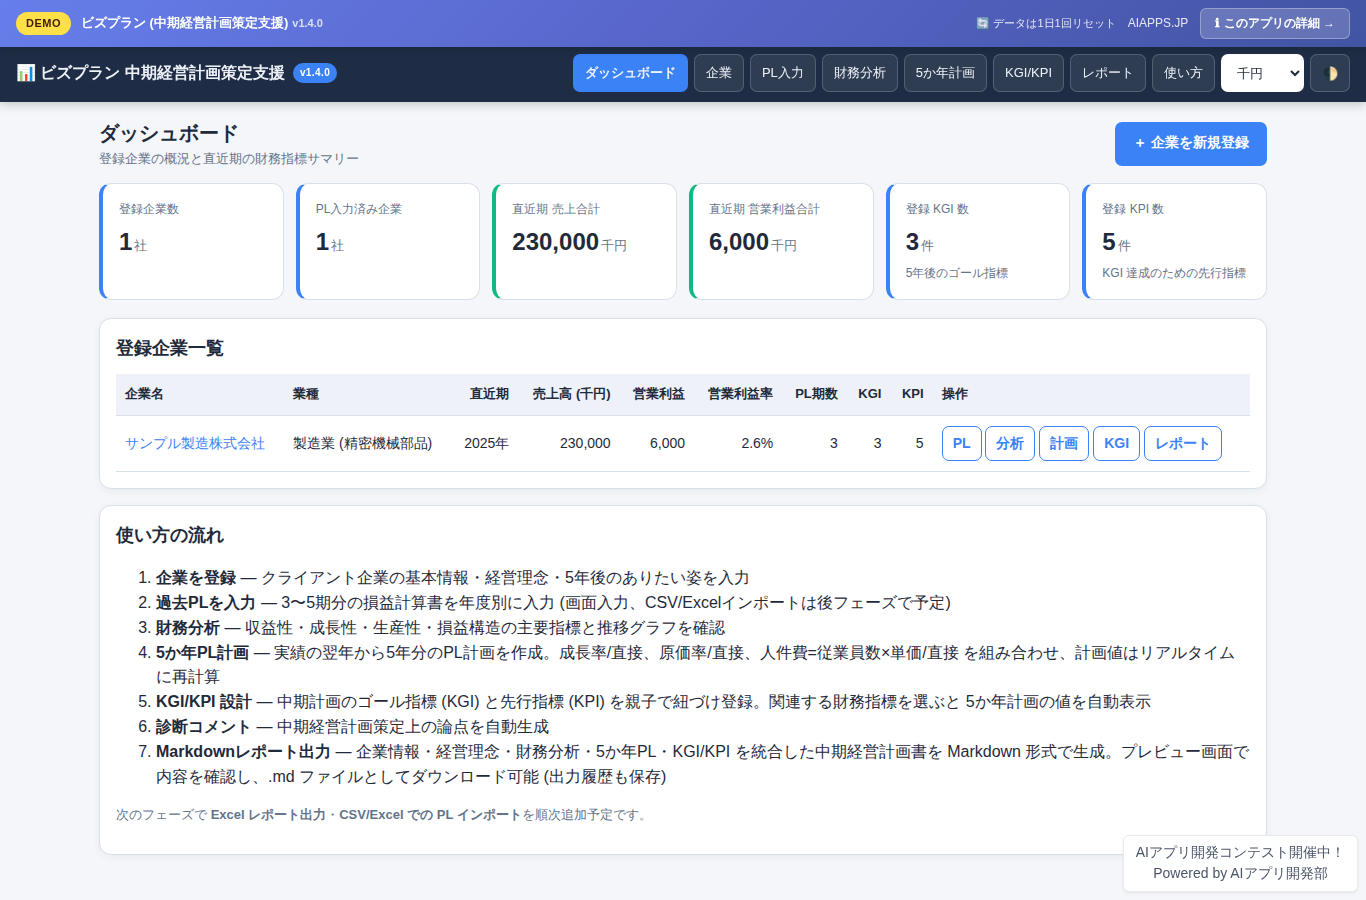Screen dimensions: 1366x900
Task: Open the 千円 unit dropdown
Action: [x=1262, y=73]
